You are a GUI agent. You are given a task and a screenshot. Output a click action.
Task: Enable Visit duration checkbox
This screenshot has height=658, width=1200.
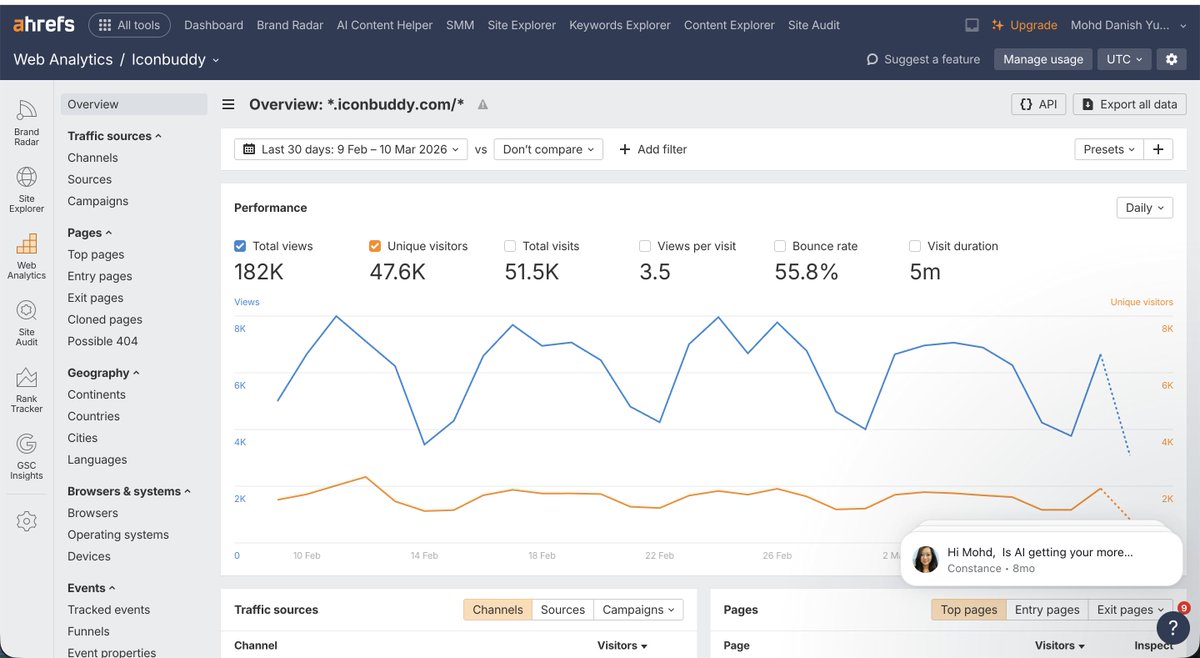915,246
